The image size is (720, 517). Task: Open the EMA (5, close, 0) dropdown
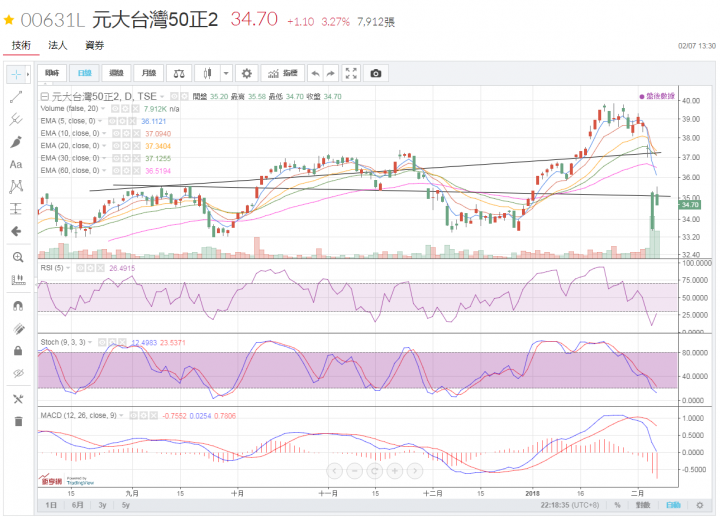tap(100, 121)
